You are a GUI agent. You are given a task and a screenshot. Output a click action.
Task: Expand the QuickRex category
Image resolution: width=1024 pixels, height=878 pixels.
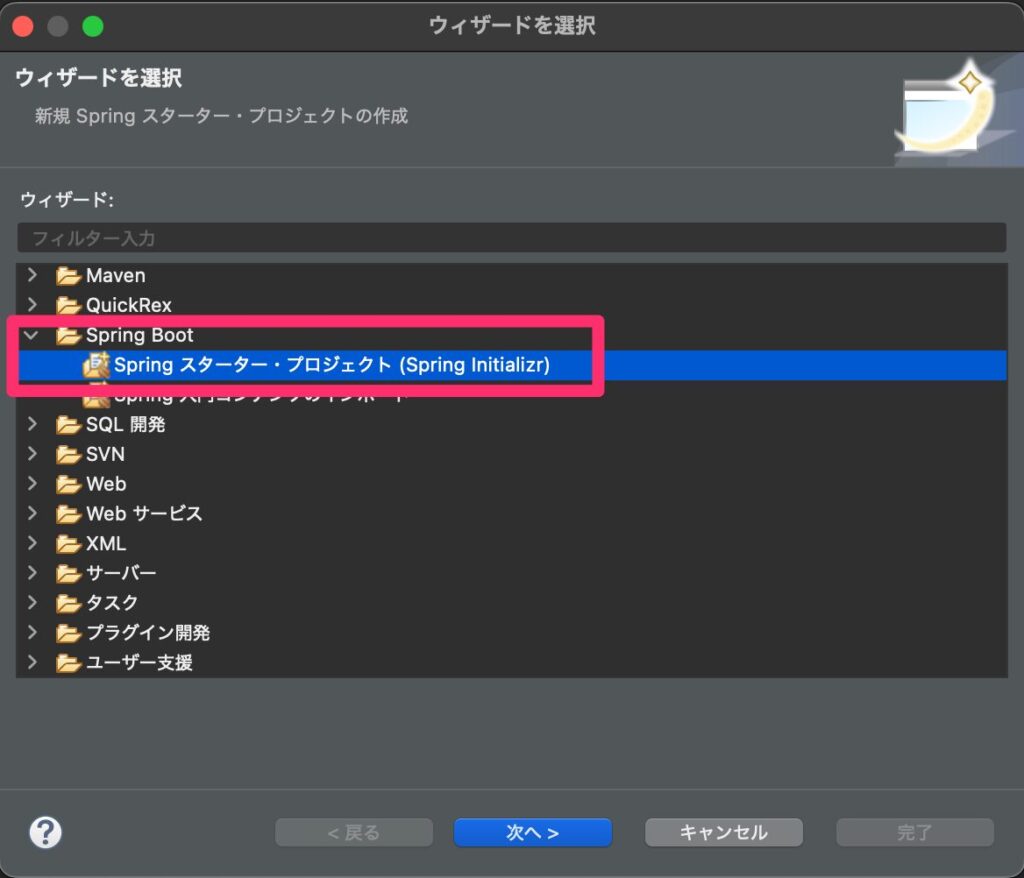click(32, 304)
